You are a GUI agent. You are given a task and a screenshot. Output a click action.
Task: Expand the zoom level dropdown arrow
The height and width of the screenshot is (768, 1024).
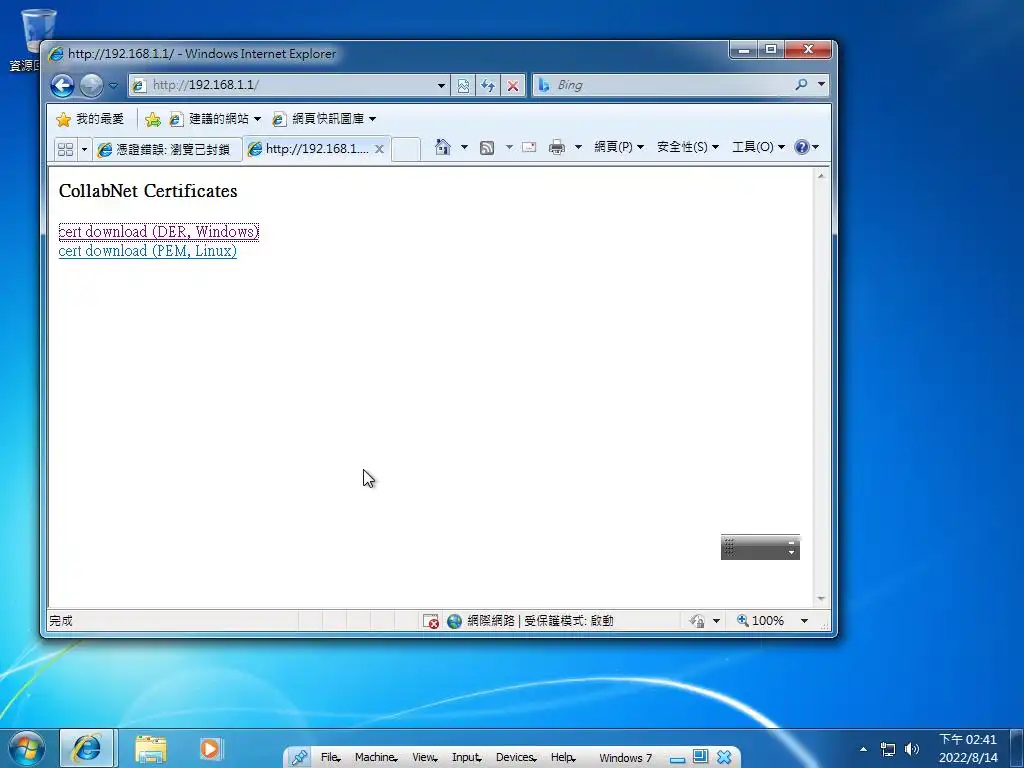point(805,621)
